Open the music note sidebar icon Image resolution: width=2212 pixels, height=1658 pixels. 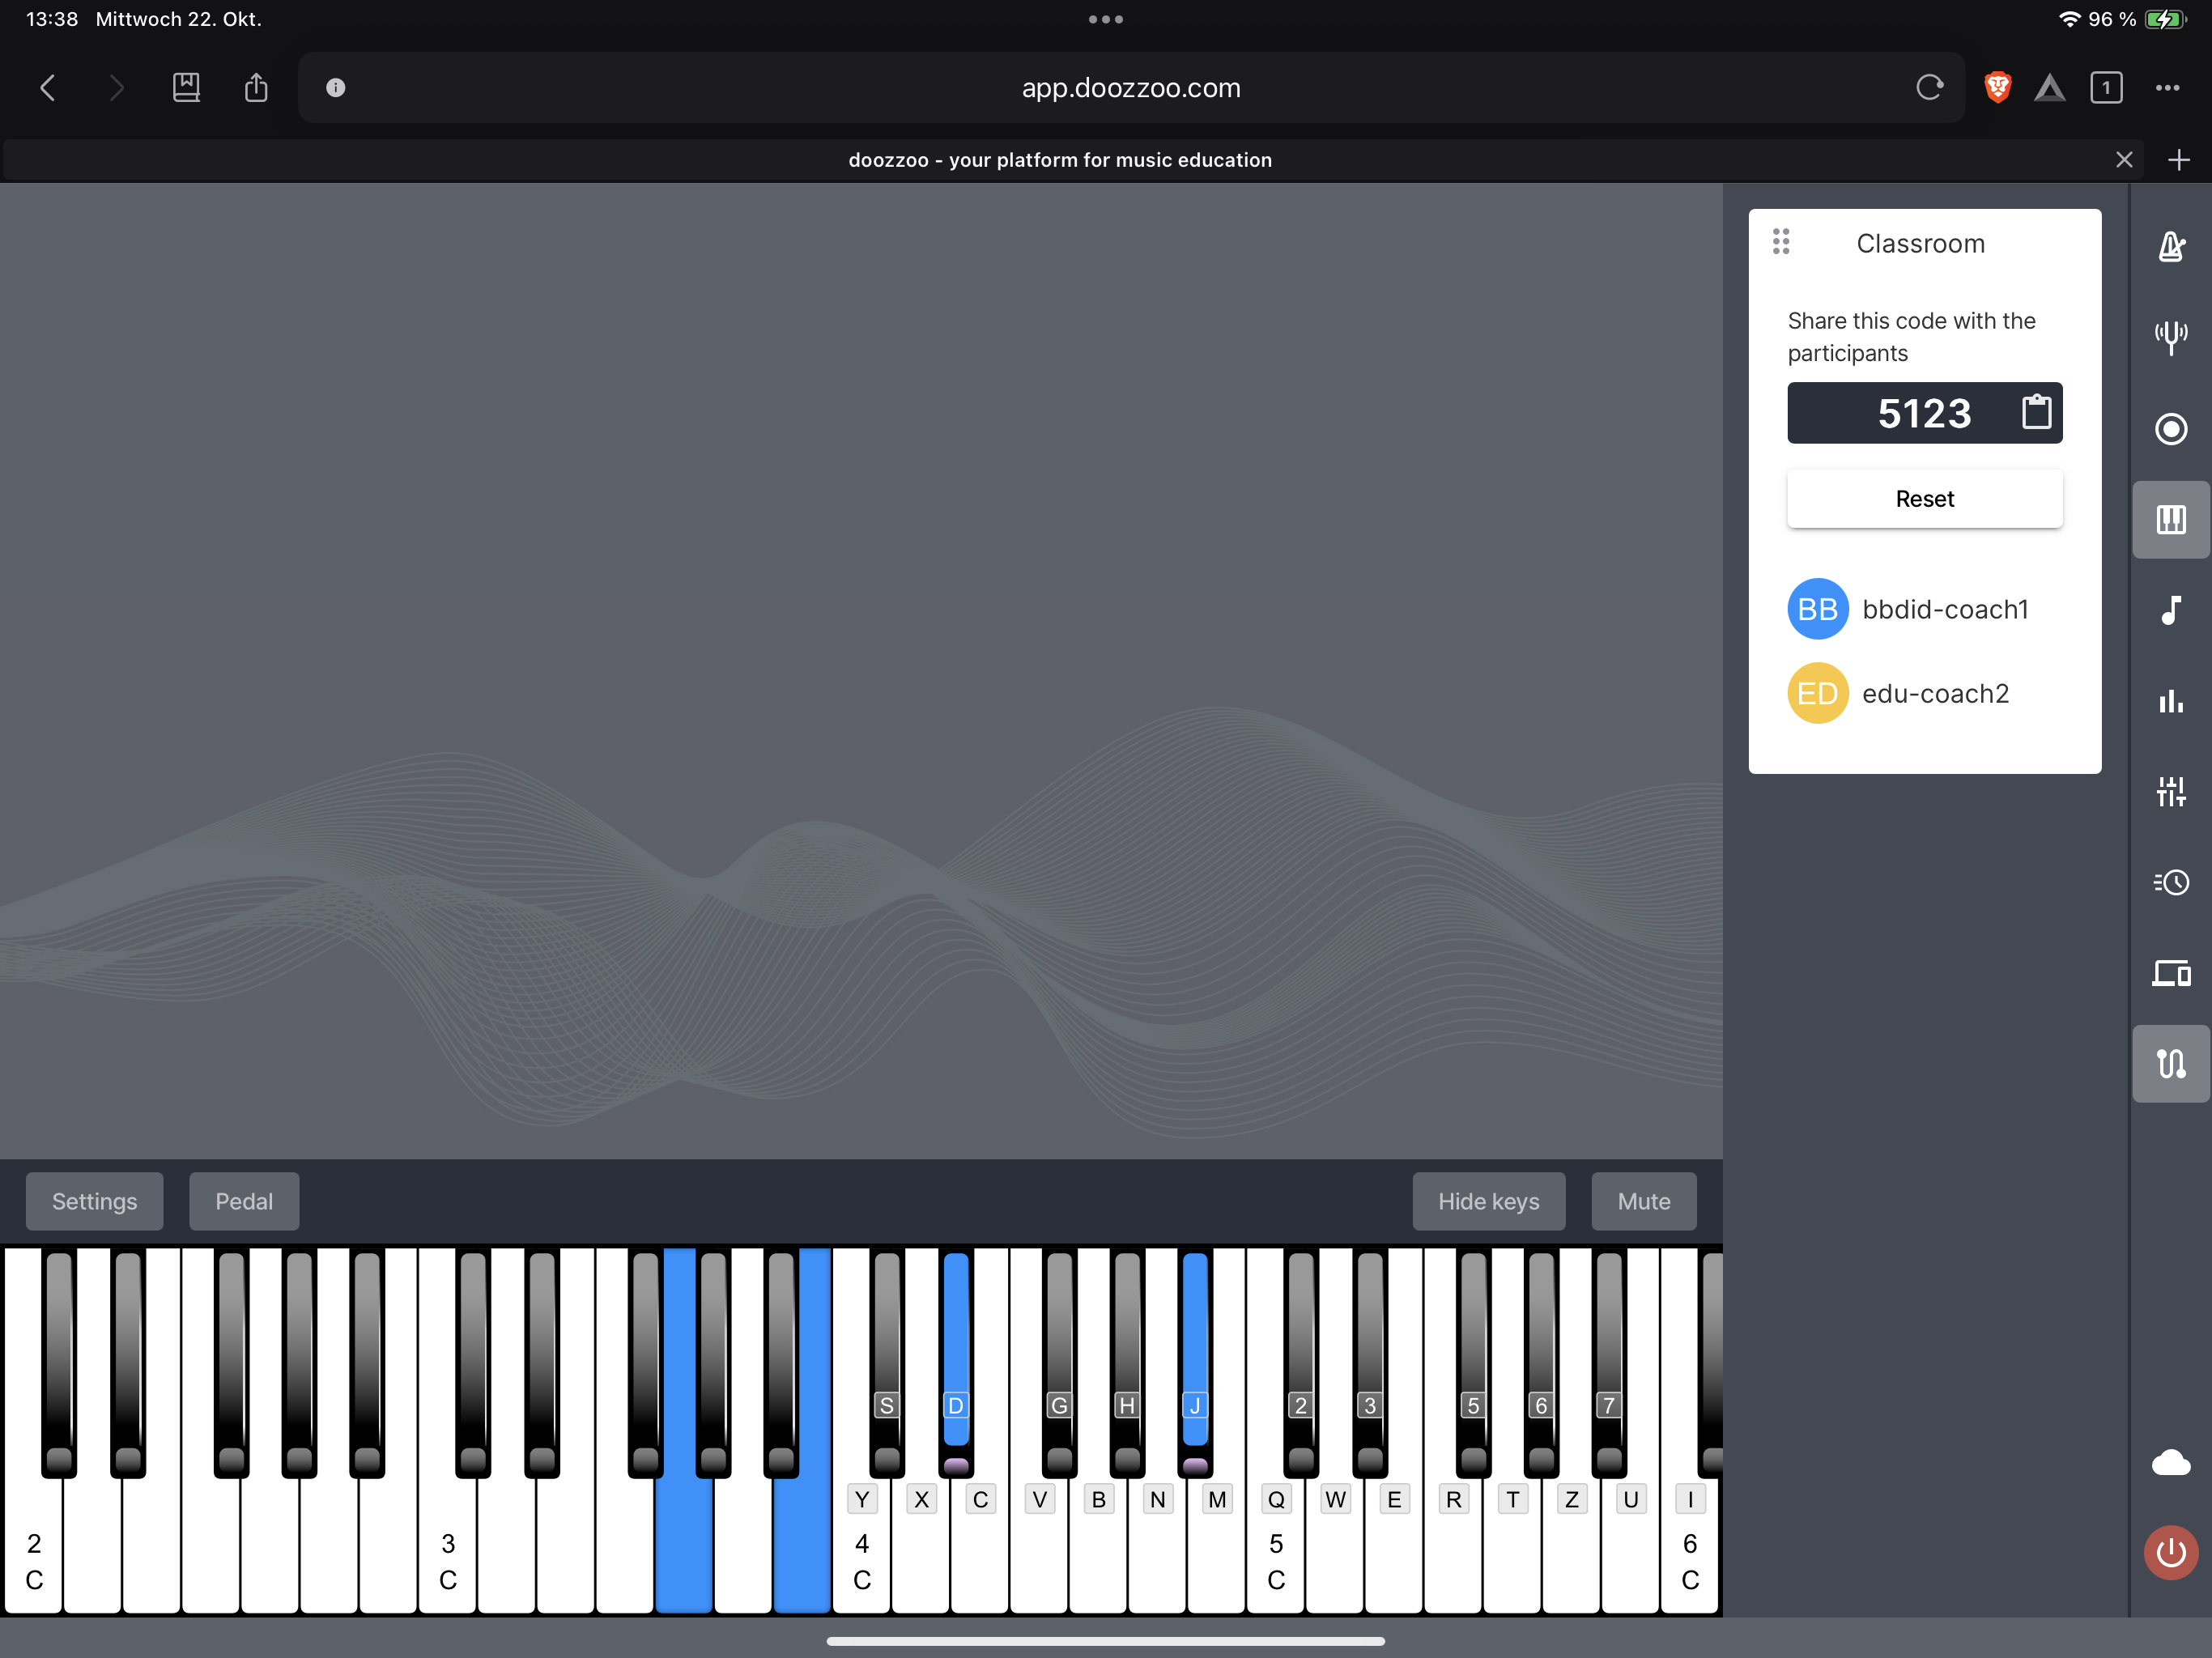[x=2170, y=610]
